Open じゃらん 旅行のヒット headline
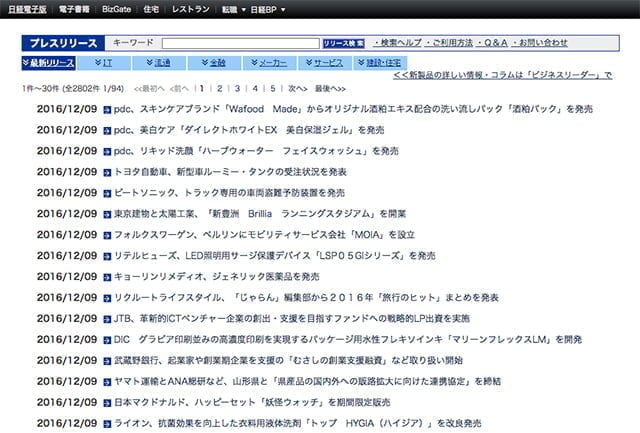640x433 pixels. [306, 298]
